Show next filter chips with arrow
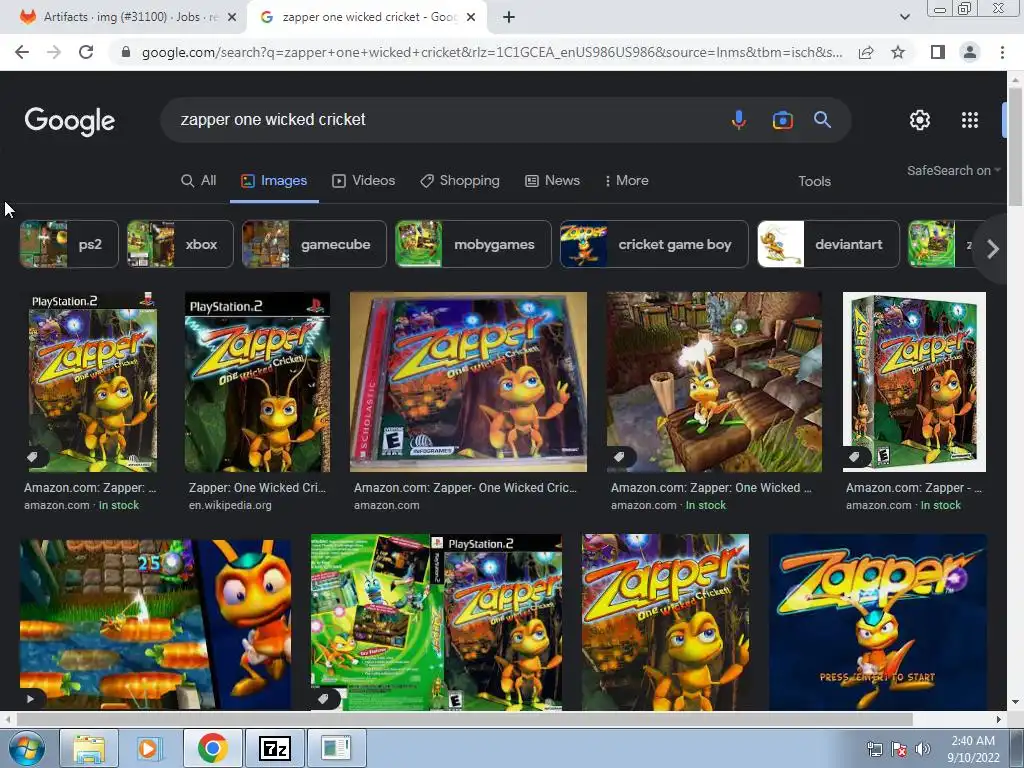 (x=993, y=249)
